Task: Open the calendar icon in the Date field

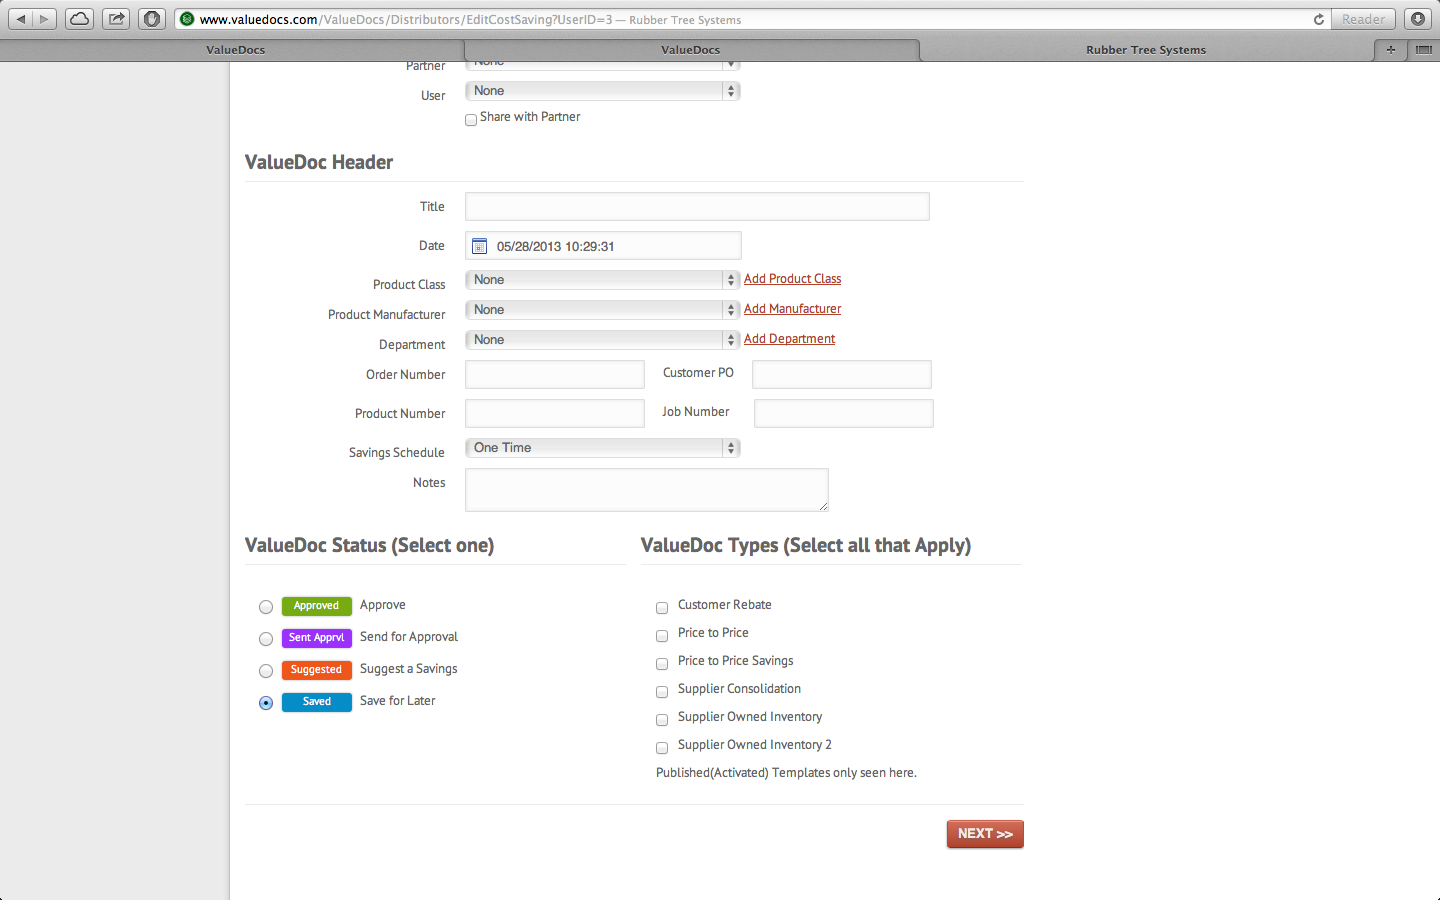Action: [480, 246]
